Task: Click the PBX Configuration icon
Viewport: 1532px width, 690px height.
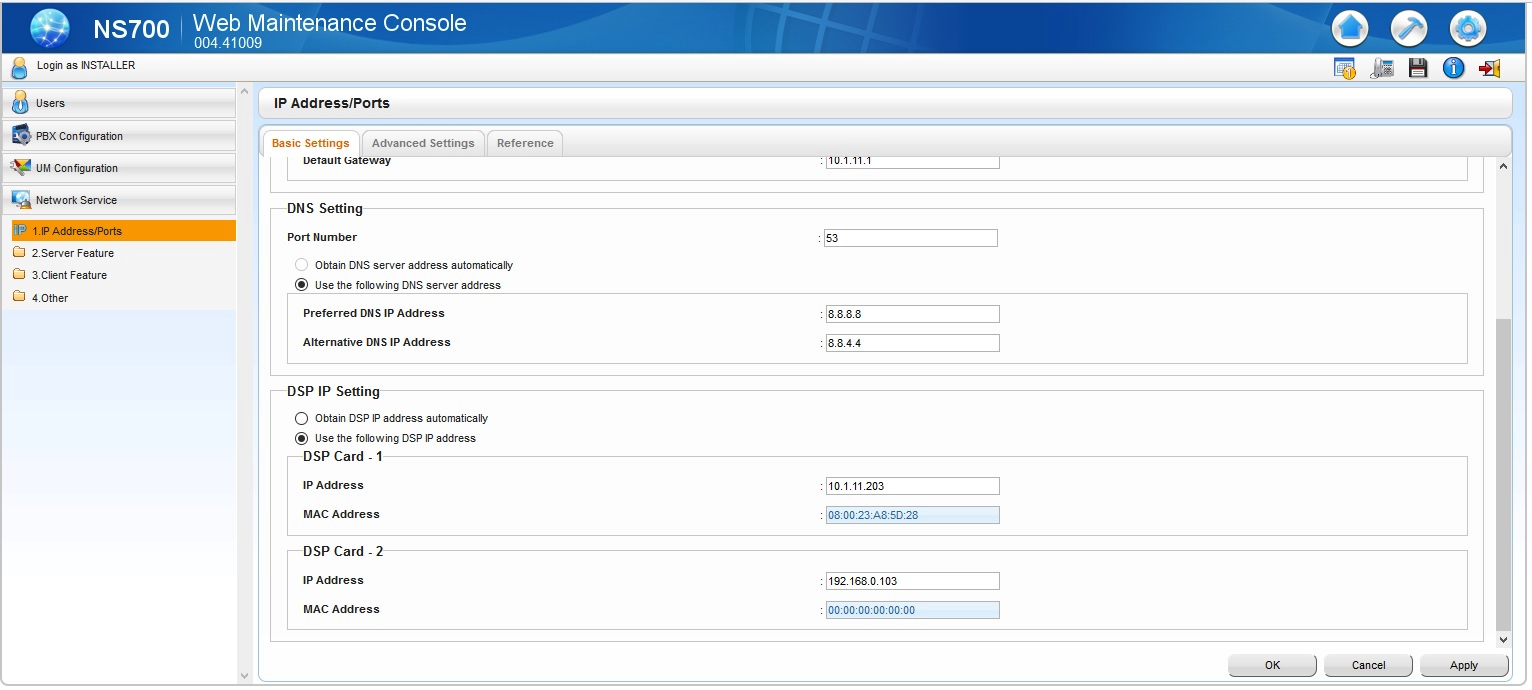Action: click(x=21, y=135)
